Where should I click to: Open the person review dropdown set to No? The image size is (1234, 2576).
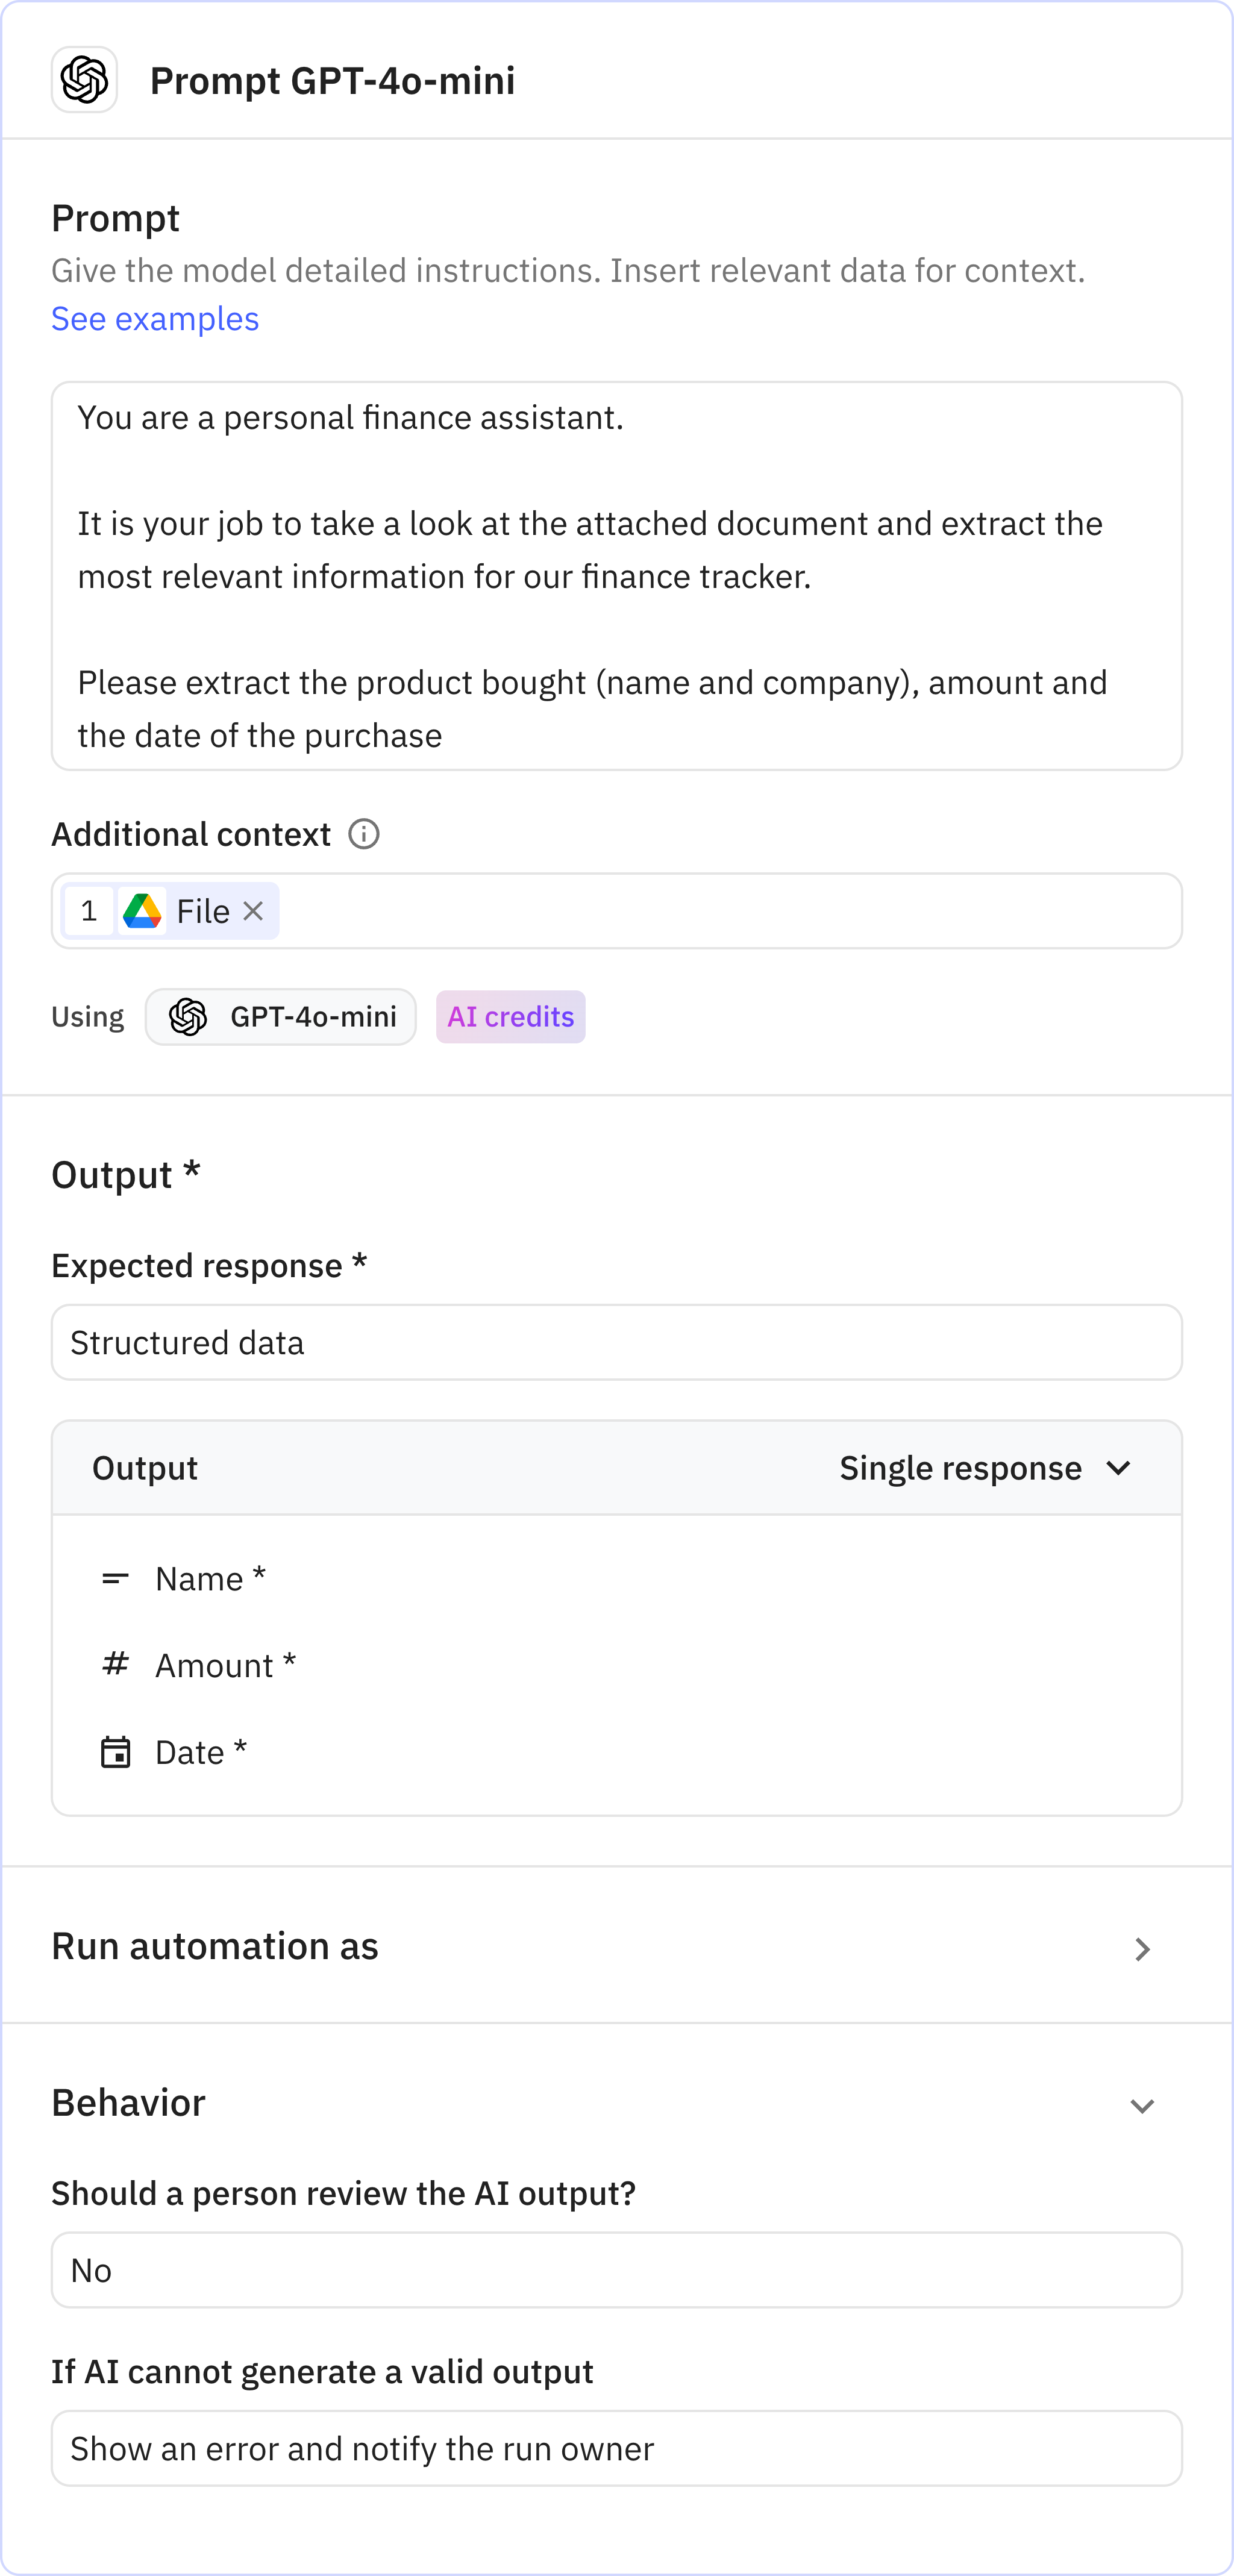point(616,2270)
